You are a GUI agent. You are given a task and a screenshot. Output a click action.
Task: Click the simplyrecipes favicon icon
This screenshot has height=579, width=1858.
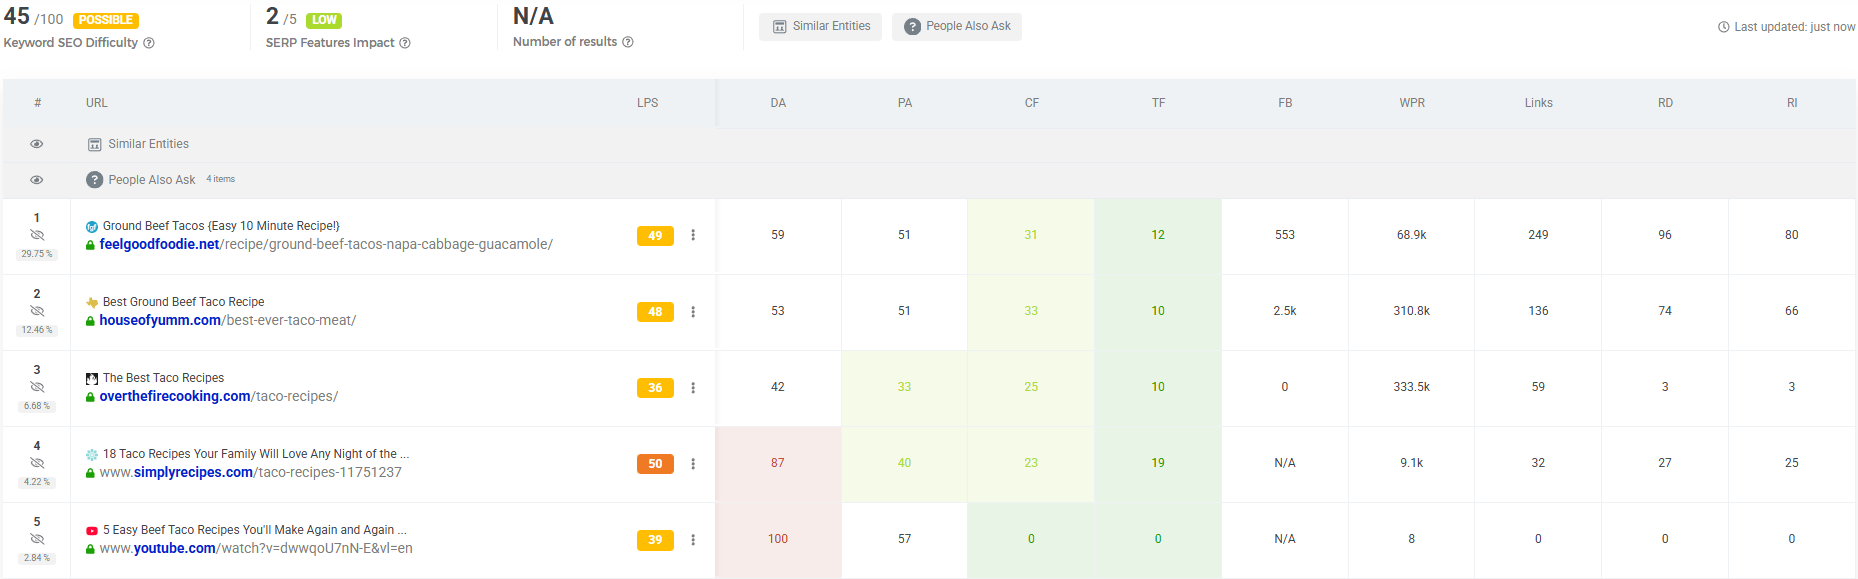tap(92, 455)
